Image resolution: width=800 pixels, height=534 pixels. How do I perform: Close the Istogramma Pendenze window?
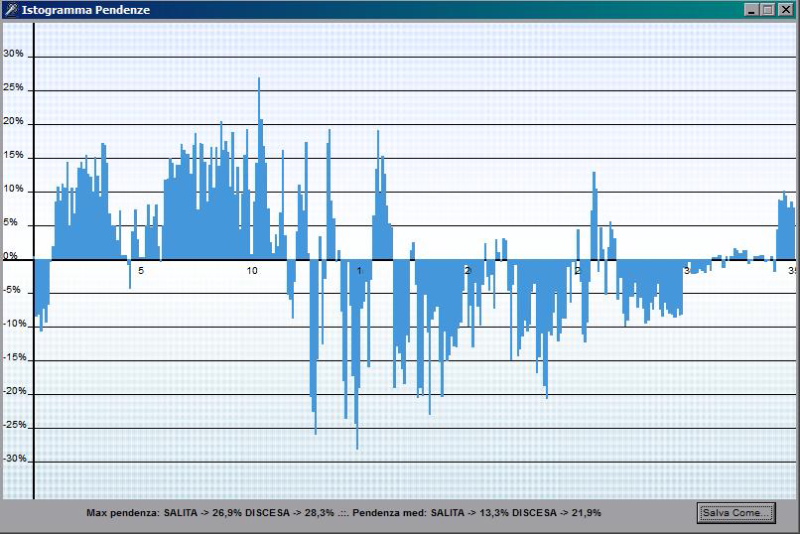[x=786, y=10]
